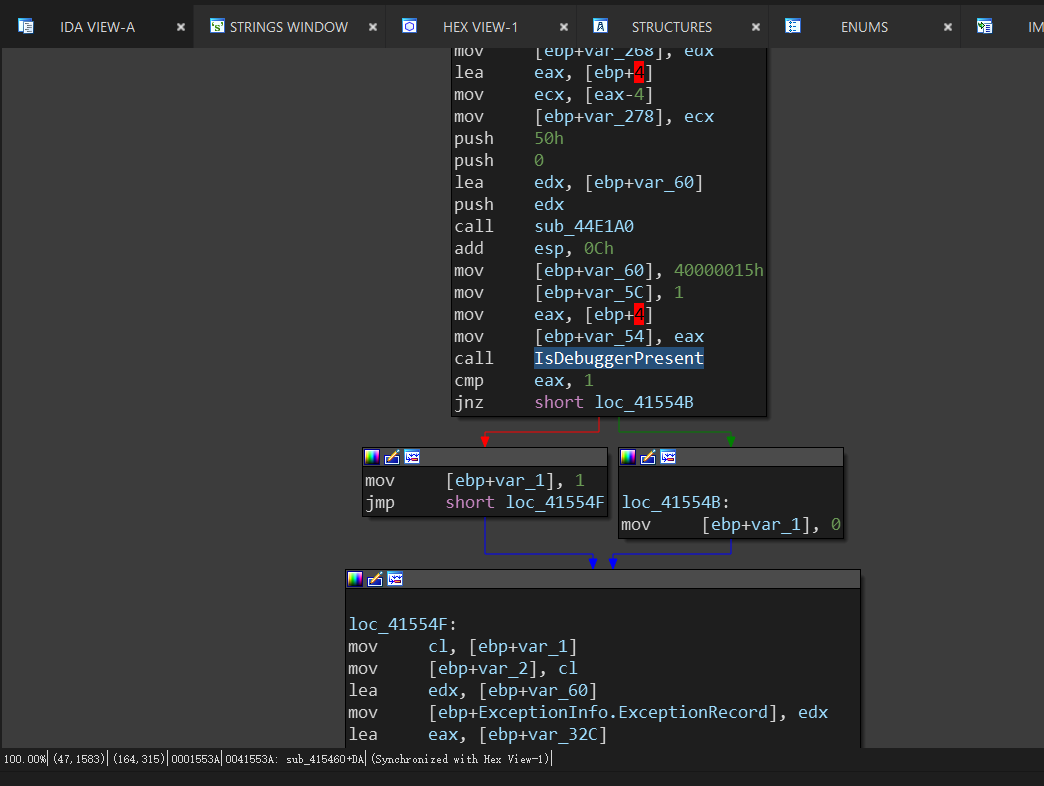Close the Hex View-1 tab
The height and width of the screenshot is (786, 1044).
tap(564, 27)
